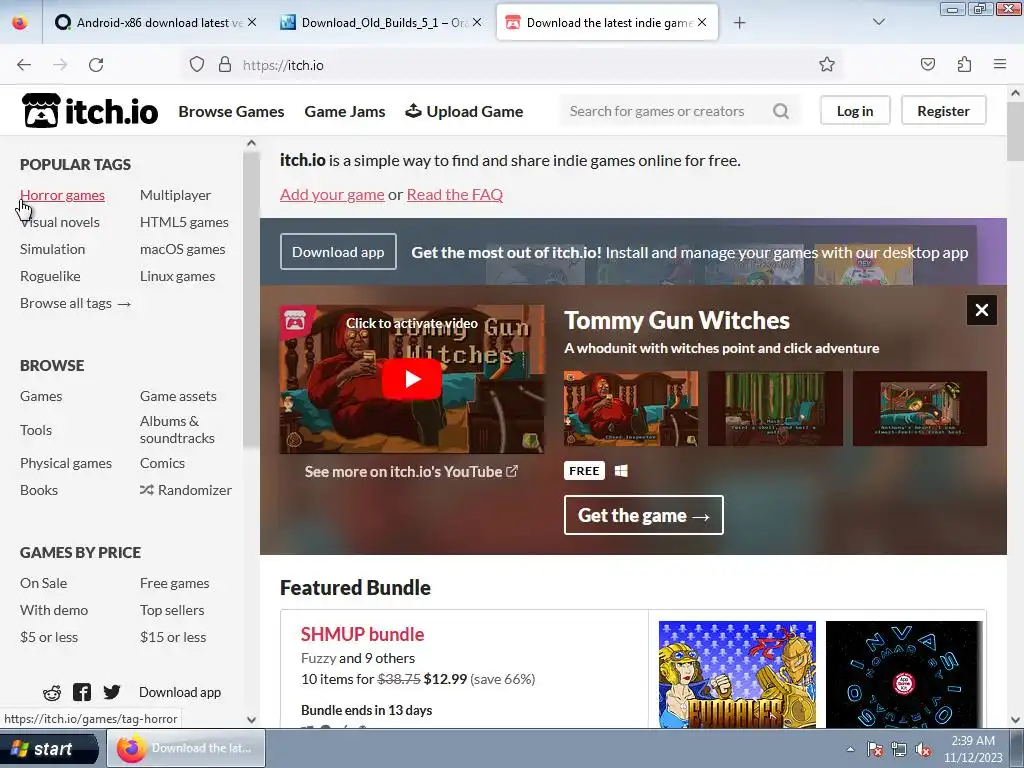Open the Roguelike tag
1024x768 pixels.
pyautogui.click(x=50, y=276)
